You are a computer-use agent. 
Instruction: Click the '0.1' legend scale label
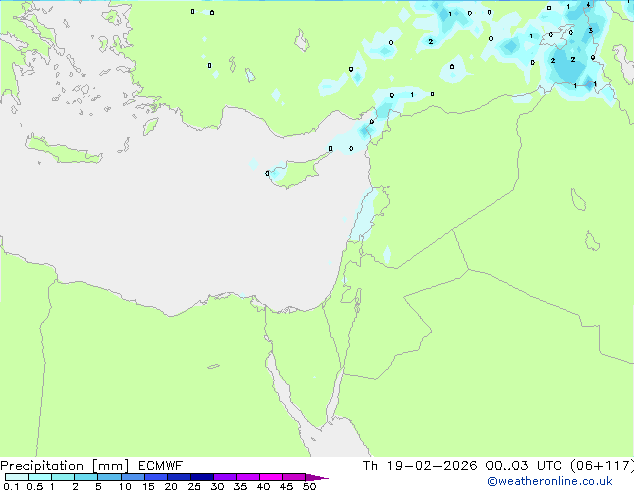point(11,486)
